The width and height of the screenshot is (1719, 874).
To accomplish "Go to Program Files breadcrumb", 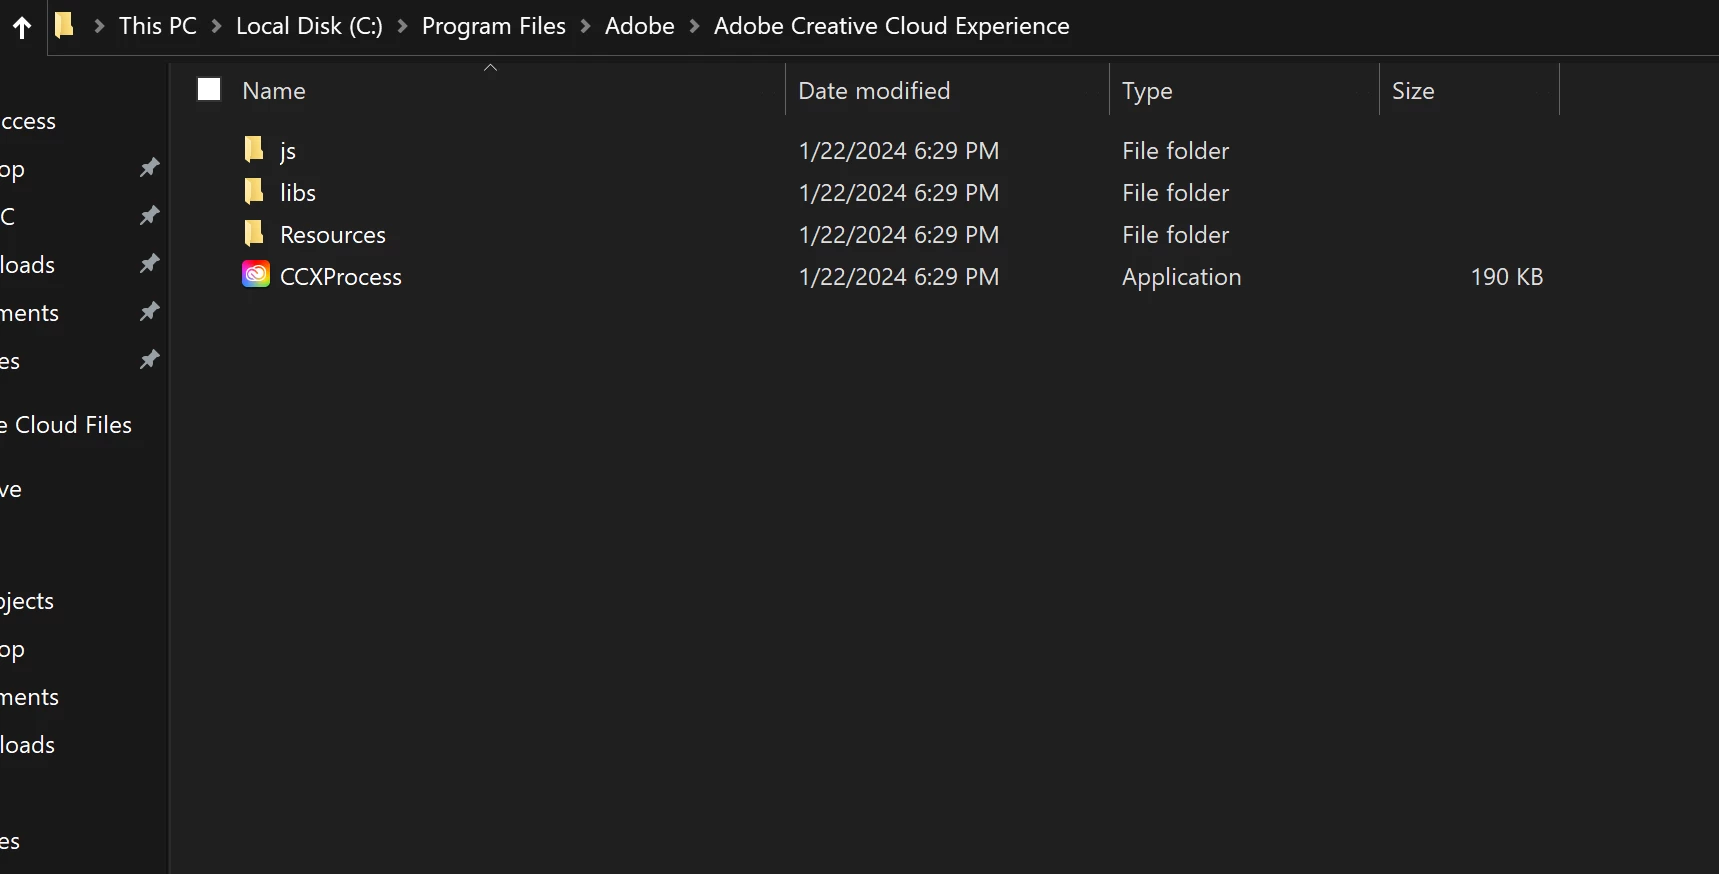I will pyautogui.click(x=494, y=26).
